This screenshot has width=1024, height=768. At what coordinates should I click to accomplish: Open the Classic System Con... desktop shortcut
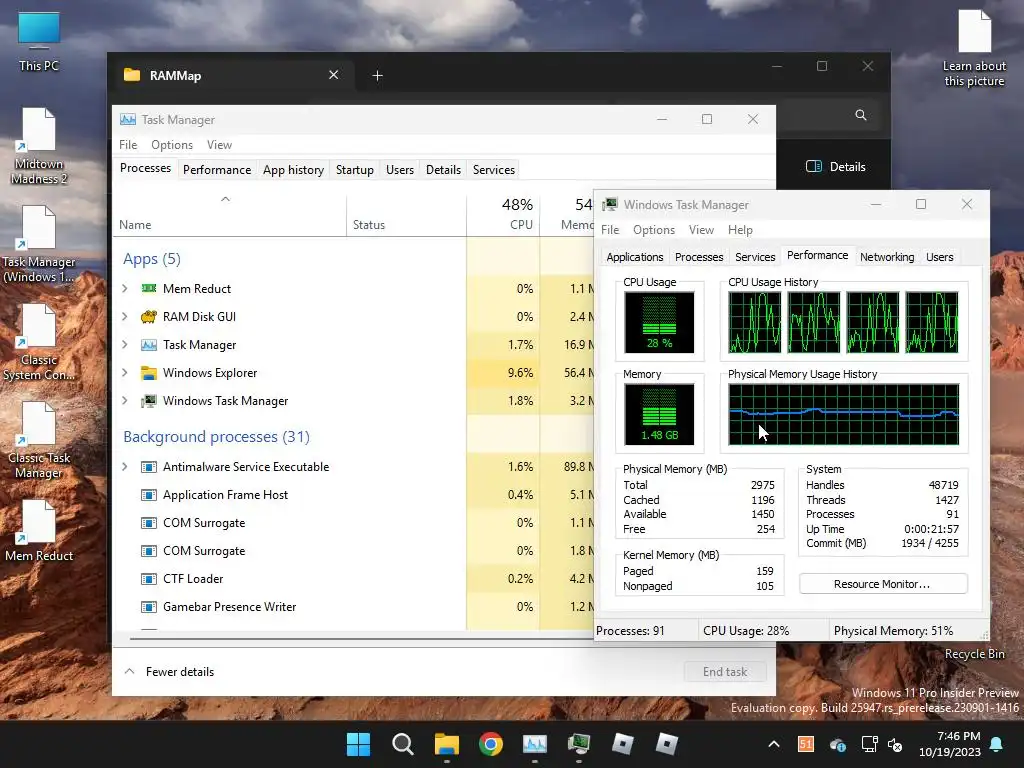(x=39, y=342)
